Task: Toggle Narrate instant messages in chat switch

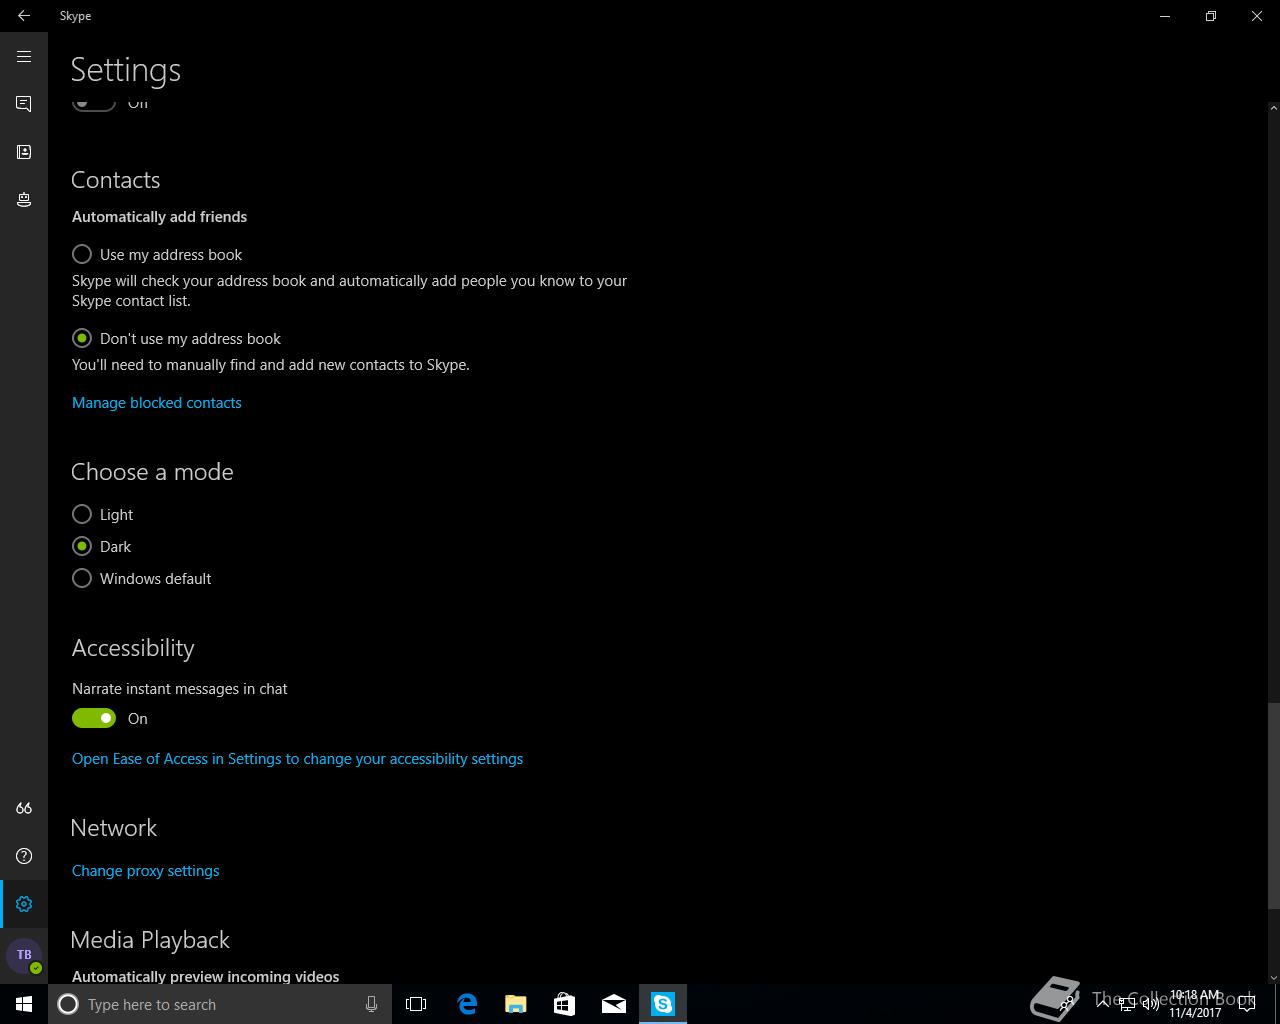Action: pos(94,718)
